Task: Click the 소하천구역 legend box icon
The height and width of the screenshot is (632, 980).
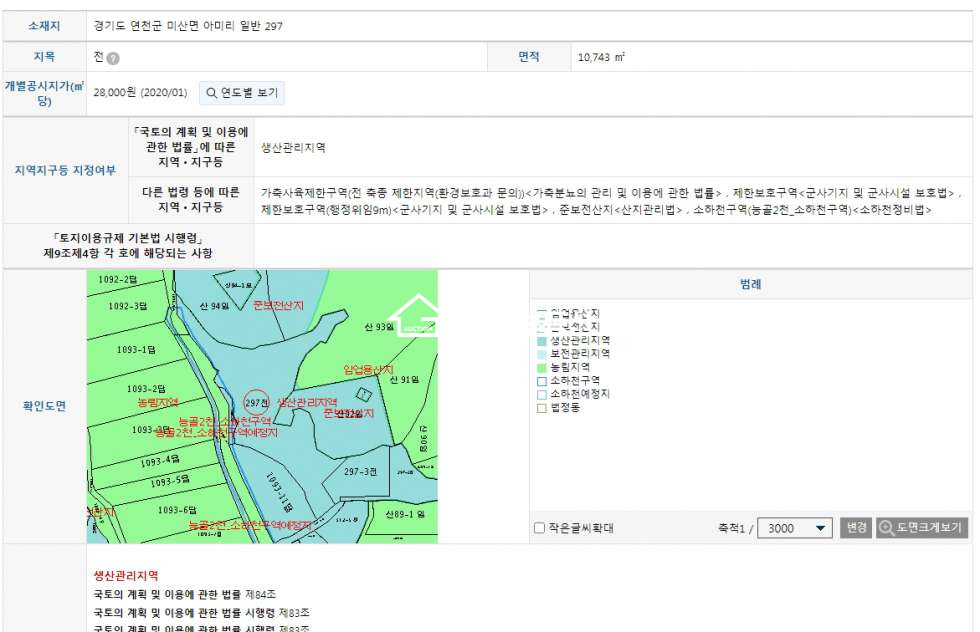Action: coord(542,381)
